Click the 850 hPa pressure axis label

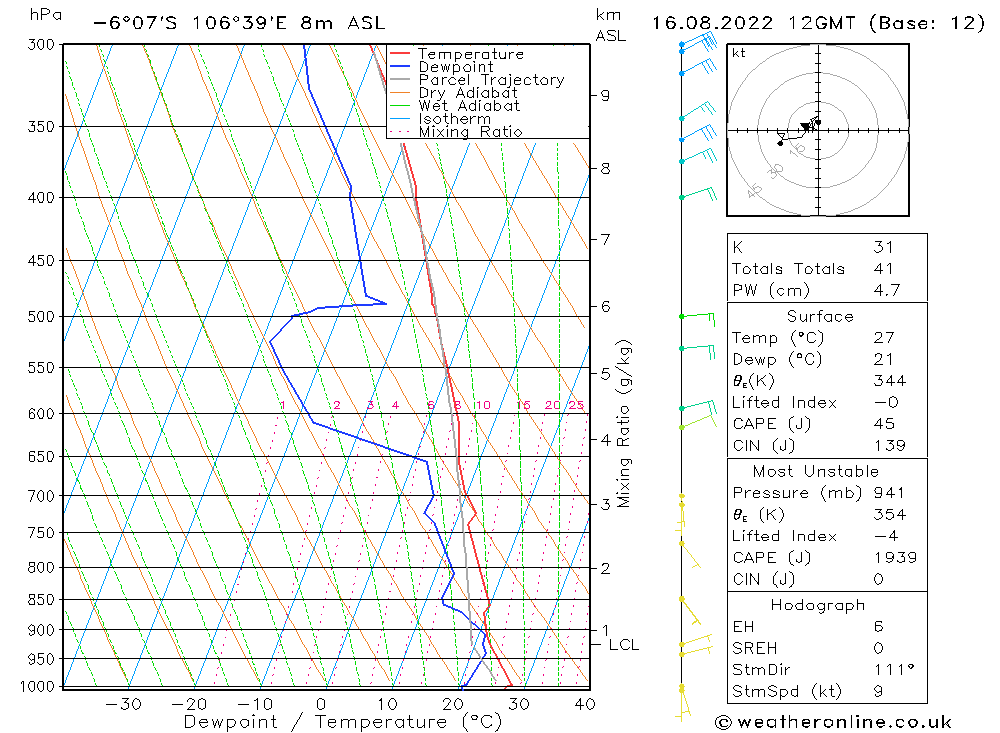(41, 600)
